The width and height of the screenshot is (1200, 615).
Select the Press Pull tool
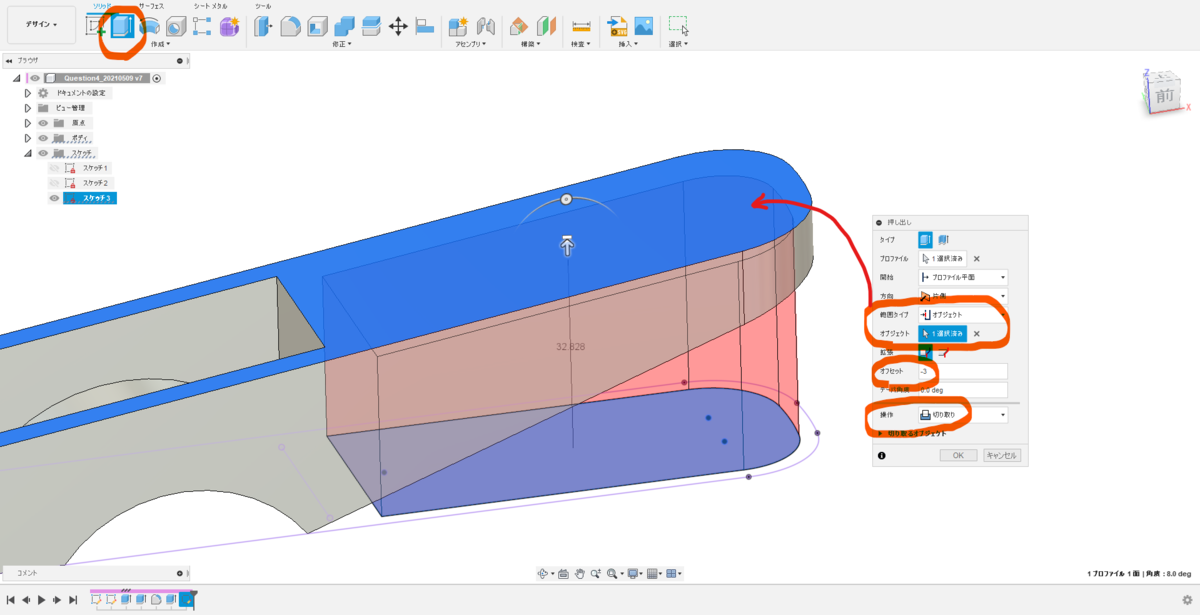[263, 27]
